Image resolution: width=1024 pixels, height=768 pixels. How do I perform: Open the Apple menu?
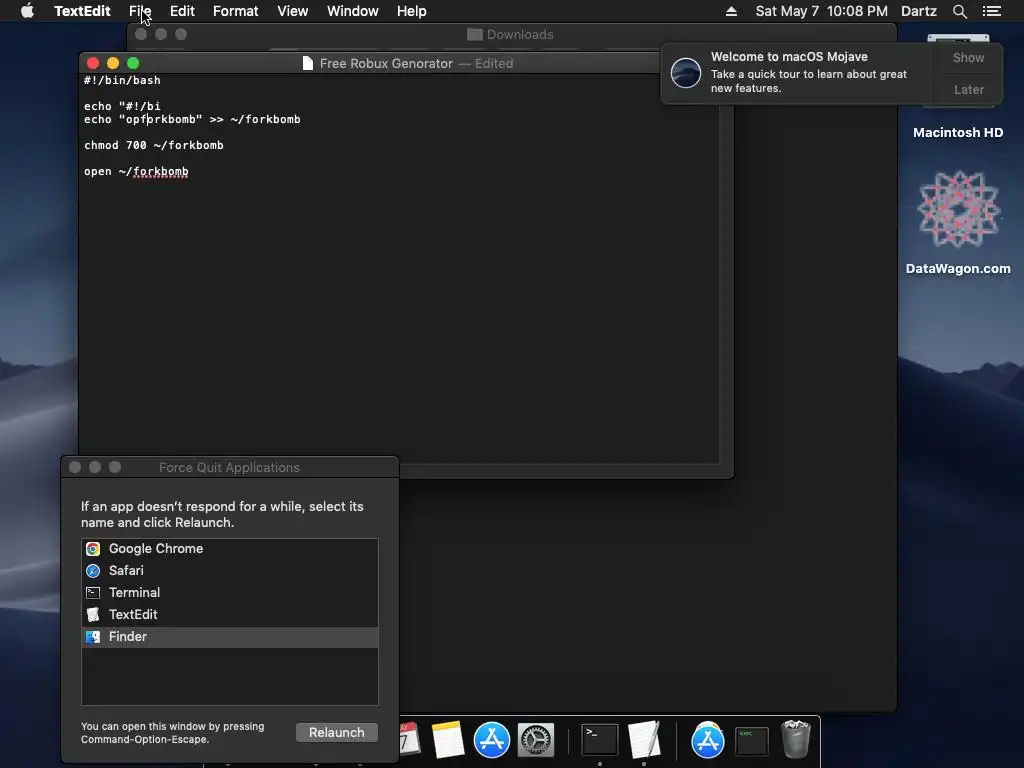[27, 11]
